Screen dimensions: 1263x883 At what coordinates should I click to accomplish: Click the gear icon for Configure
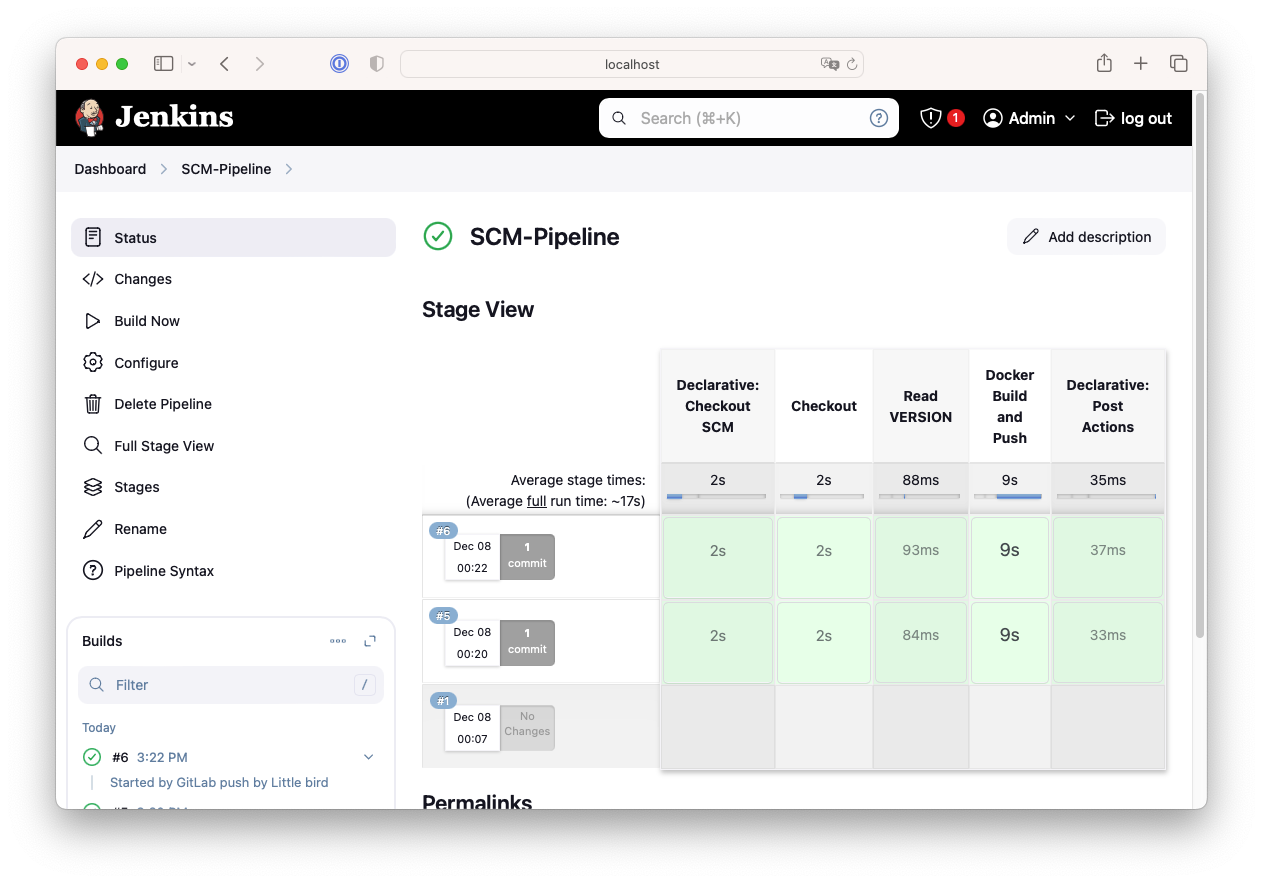(93, 362)
